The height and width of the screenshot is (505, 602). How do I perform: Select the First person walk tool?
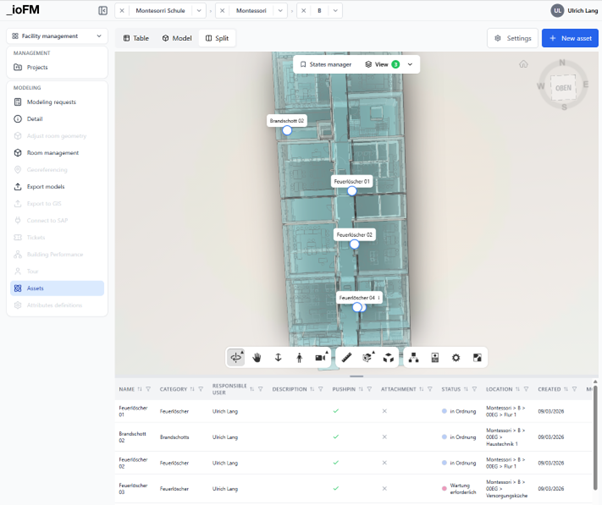(x=299, y=357)
